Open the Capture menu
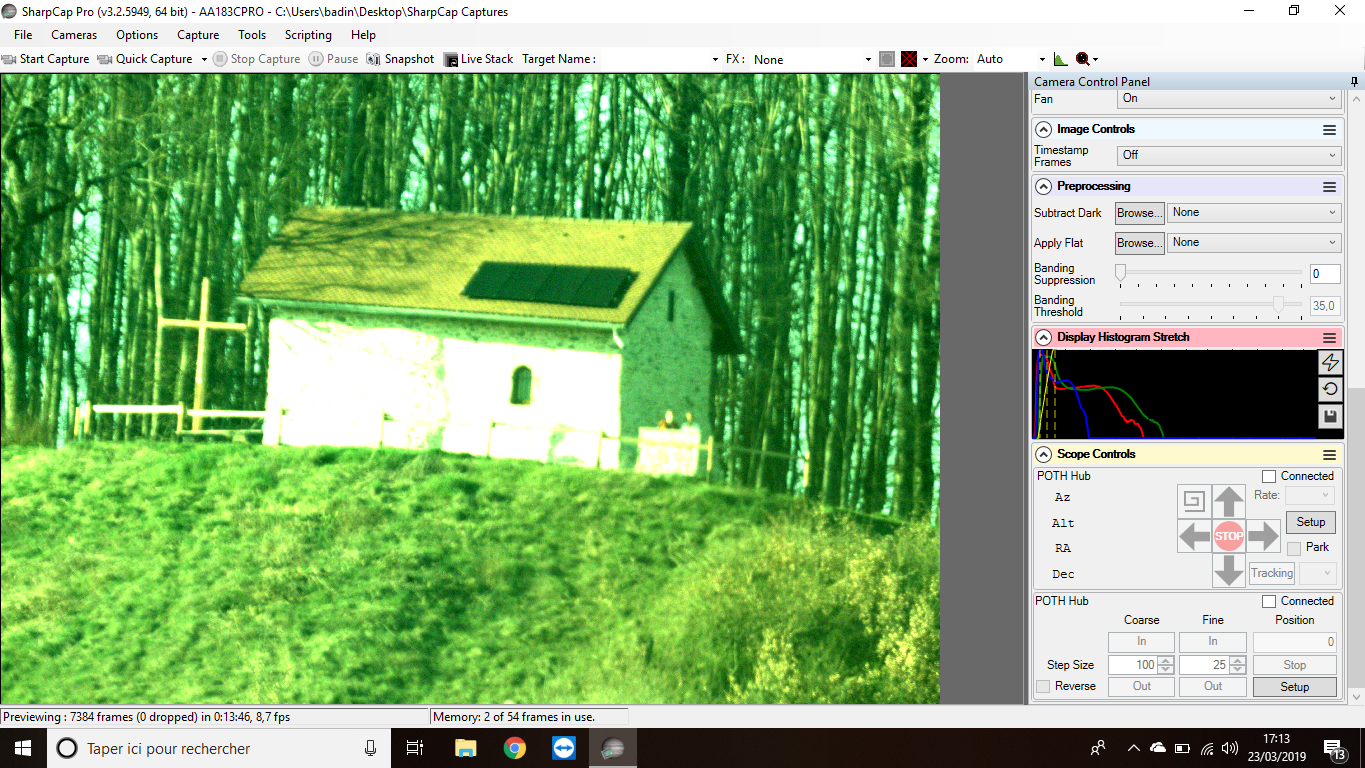 point(198,35)
